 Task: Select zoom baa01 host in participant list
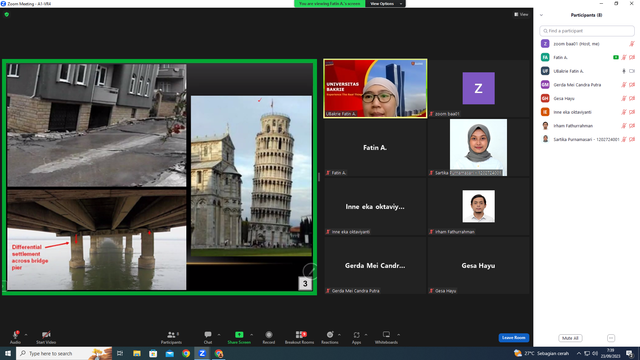pos(587,44)
